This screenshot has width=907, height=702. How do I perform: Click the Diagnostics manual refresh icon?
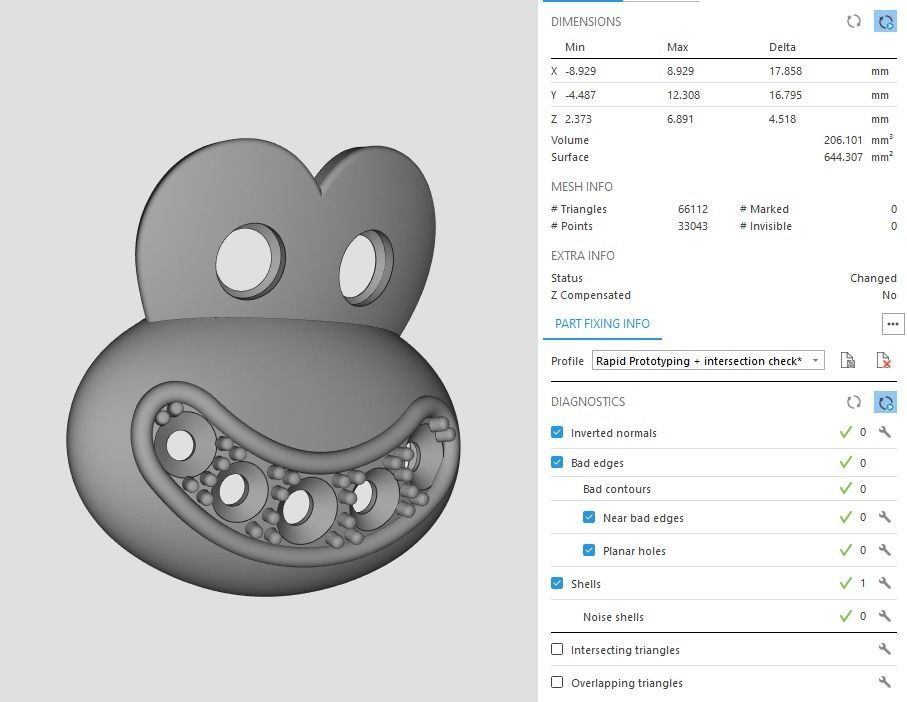[853, 402]
